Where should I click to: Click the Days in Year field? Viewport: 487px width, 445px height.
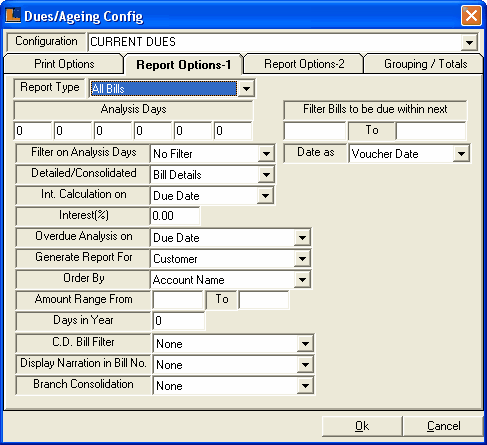click(x=179, y=321)
